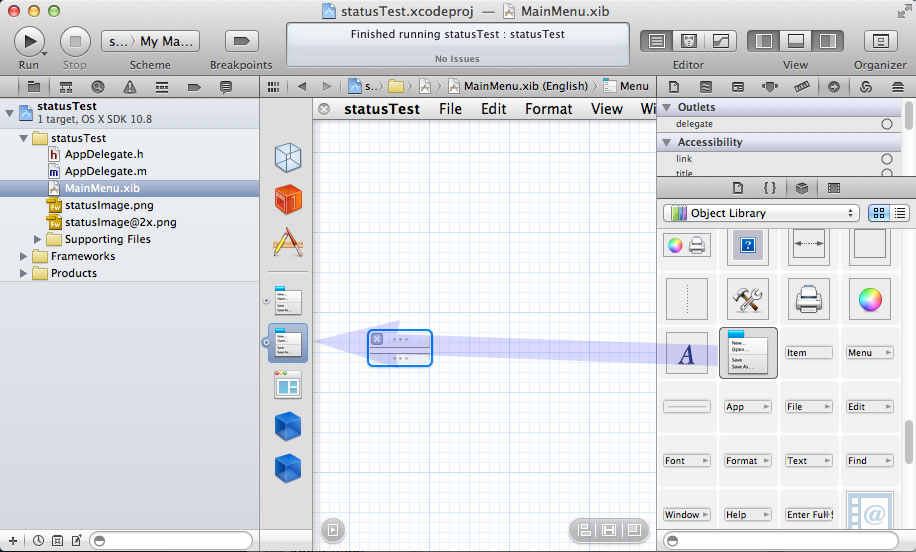This screenshot has width=916, height=552.
Task: Show the Debug navigator
Action: pos(162,87)
